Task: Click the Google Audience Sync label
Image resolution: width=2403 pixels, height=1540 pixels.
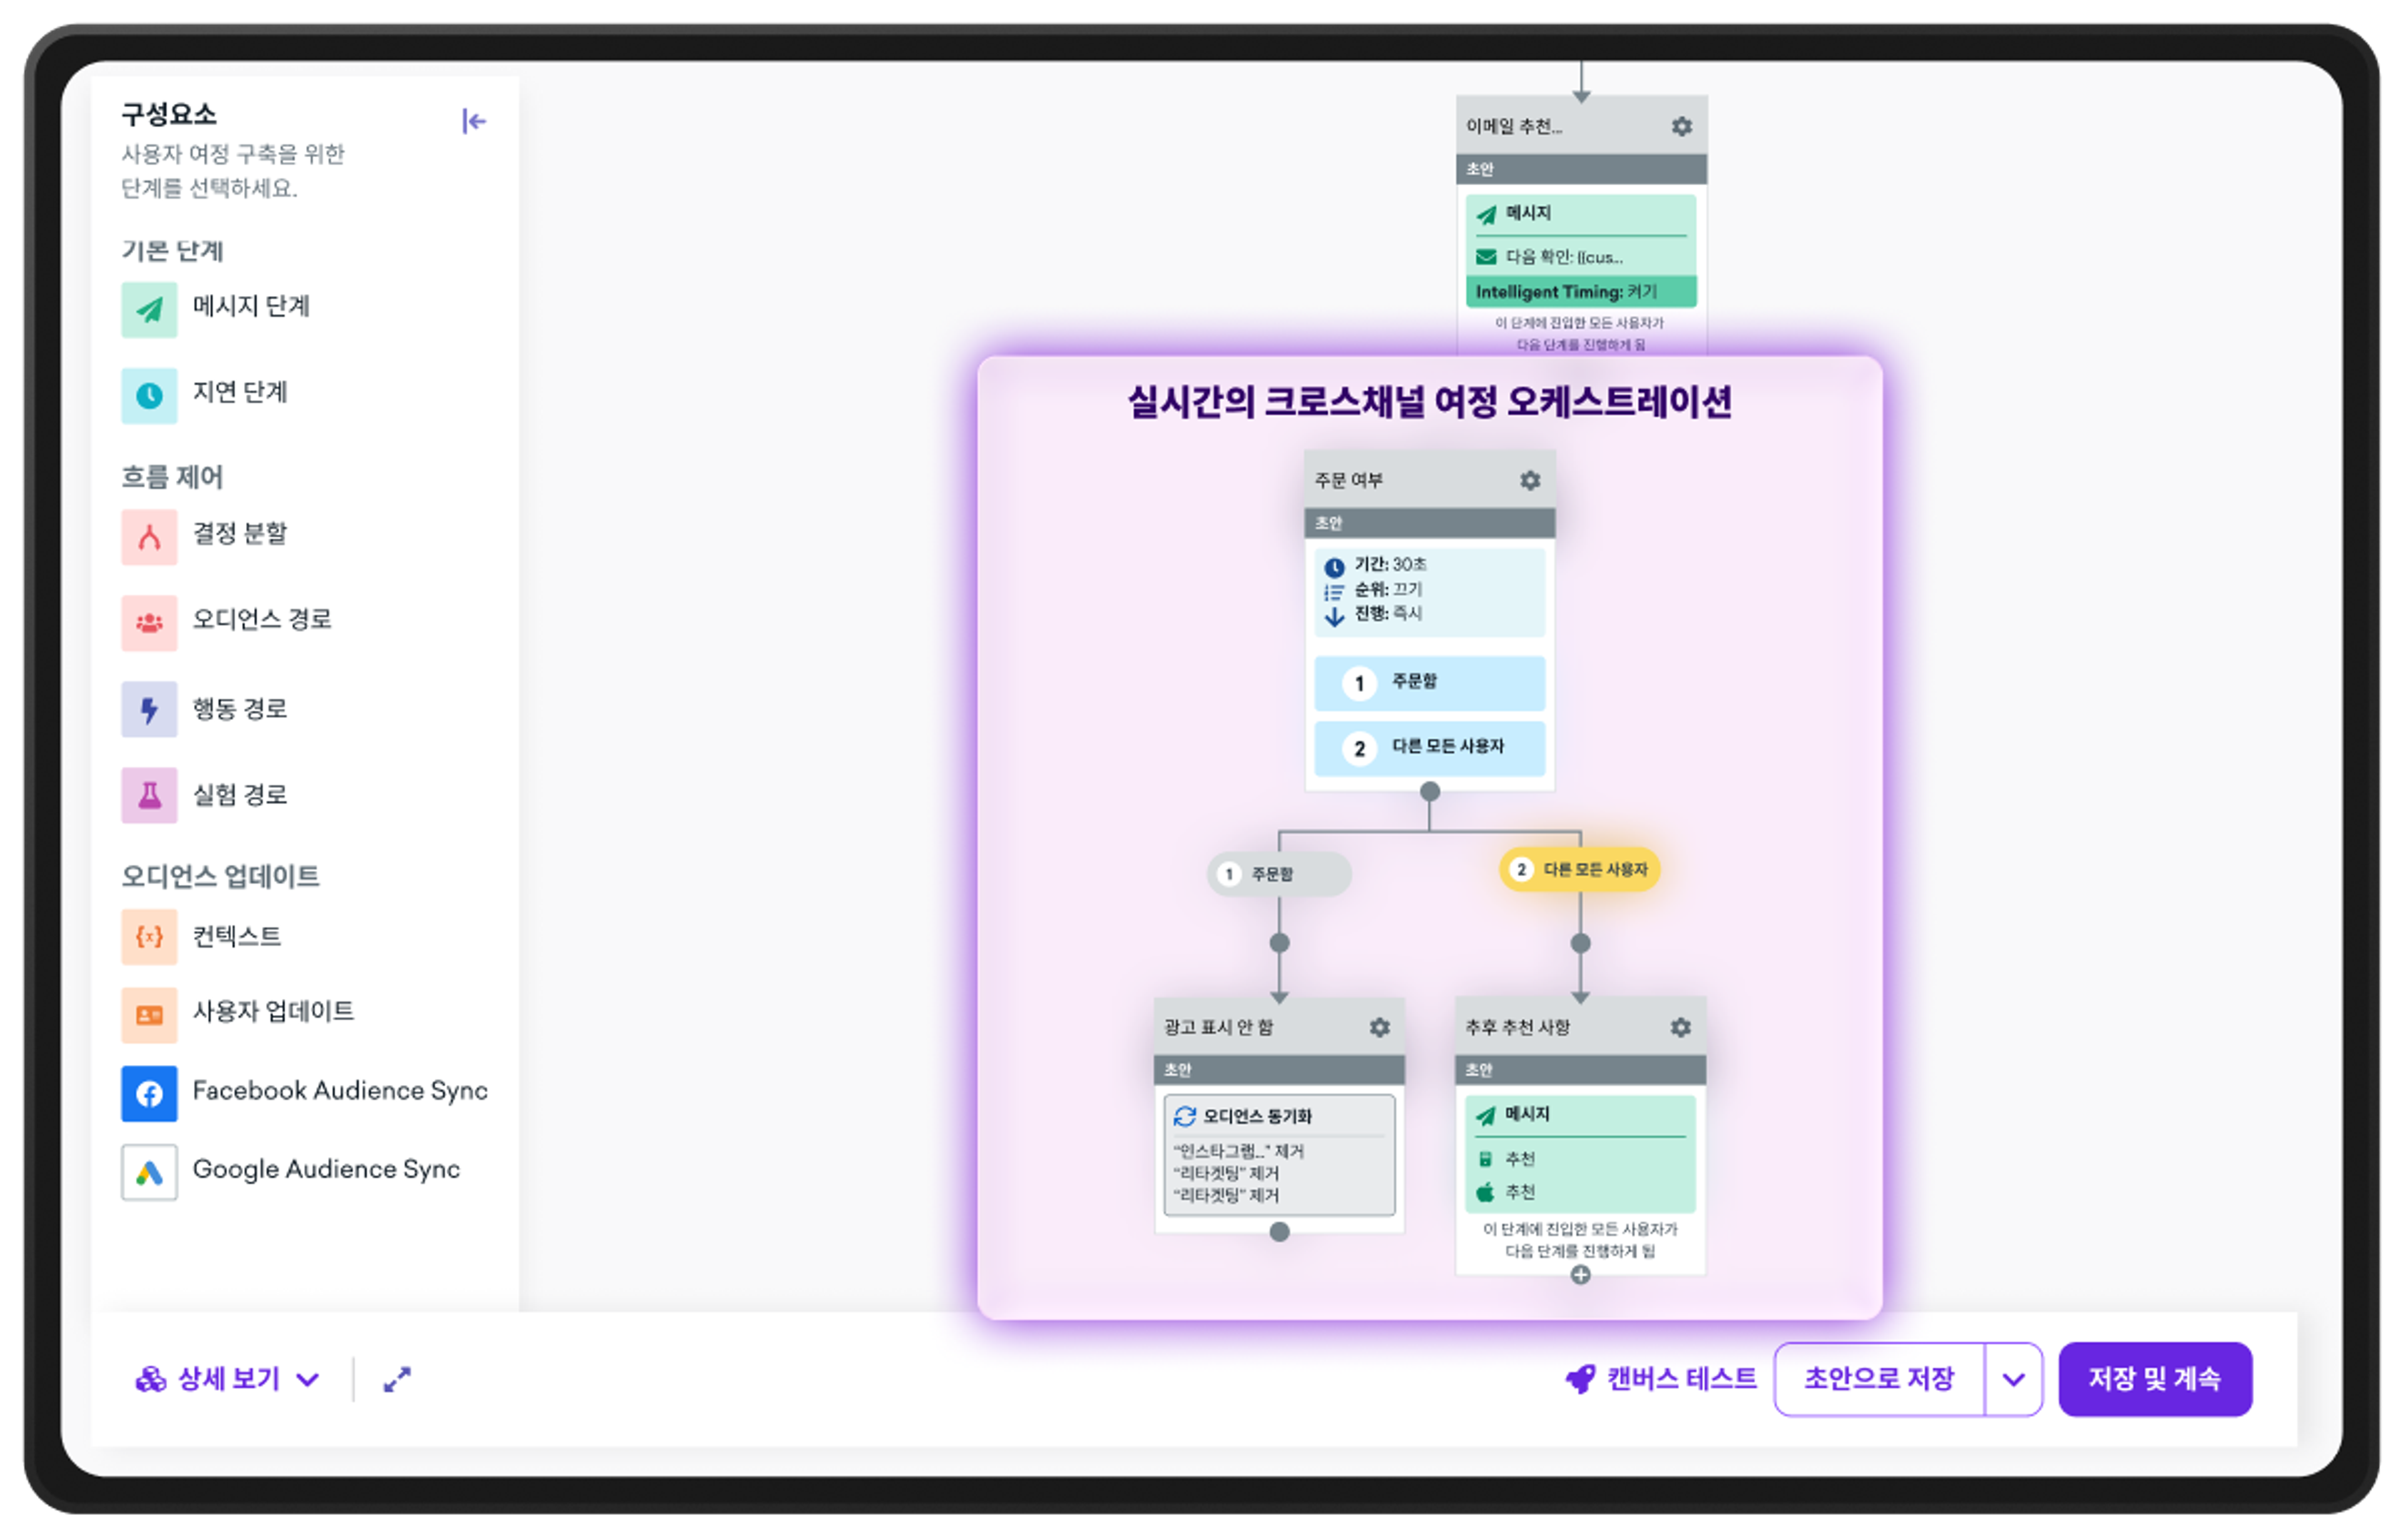Action: 326,1169
